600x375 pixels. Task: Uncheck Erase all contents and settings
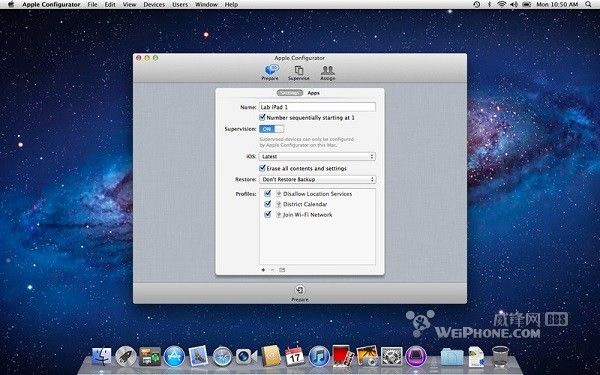(x=262, y=168)
